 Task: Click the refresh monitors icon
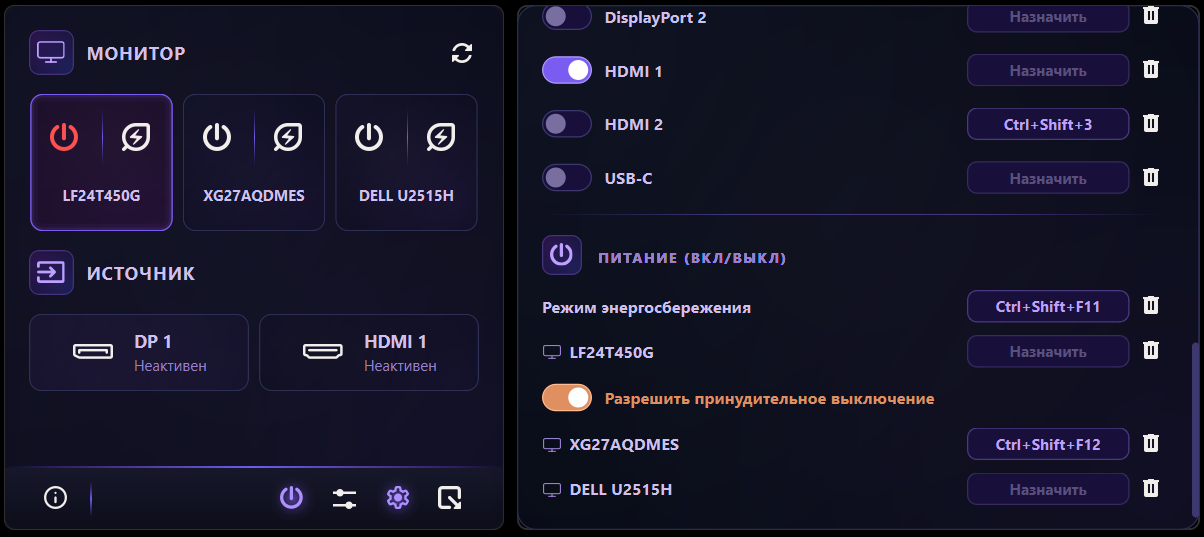(461, 53)
